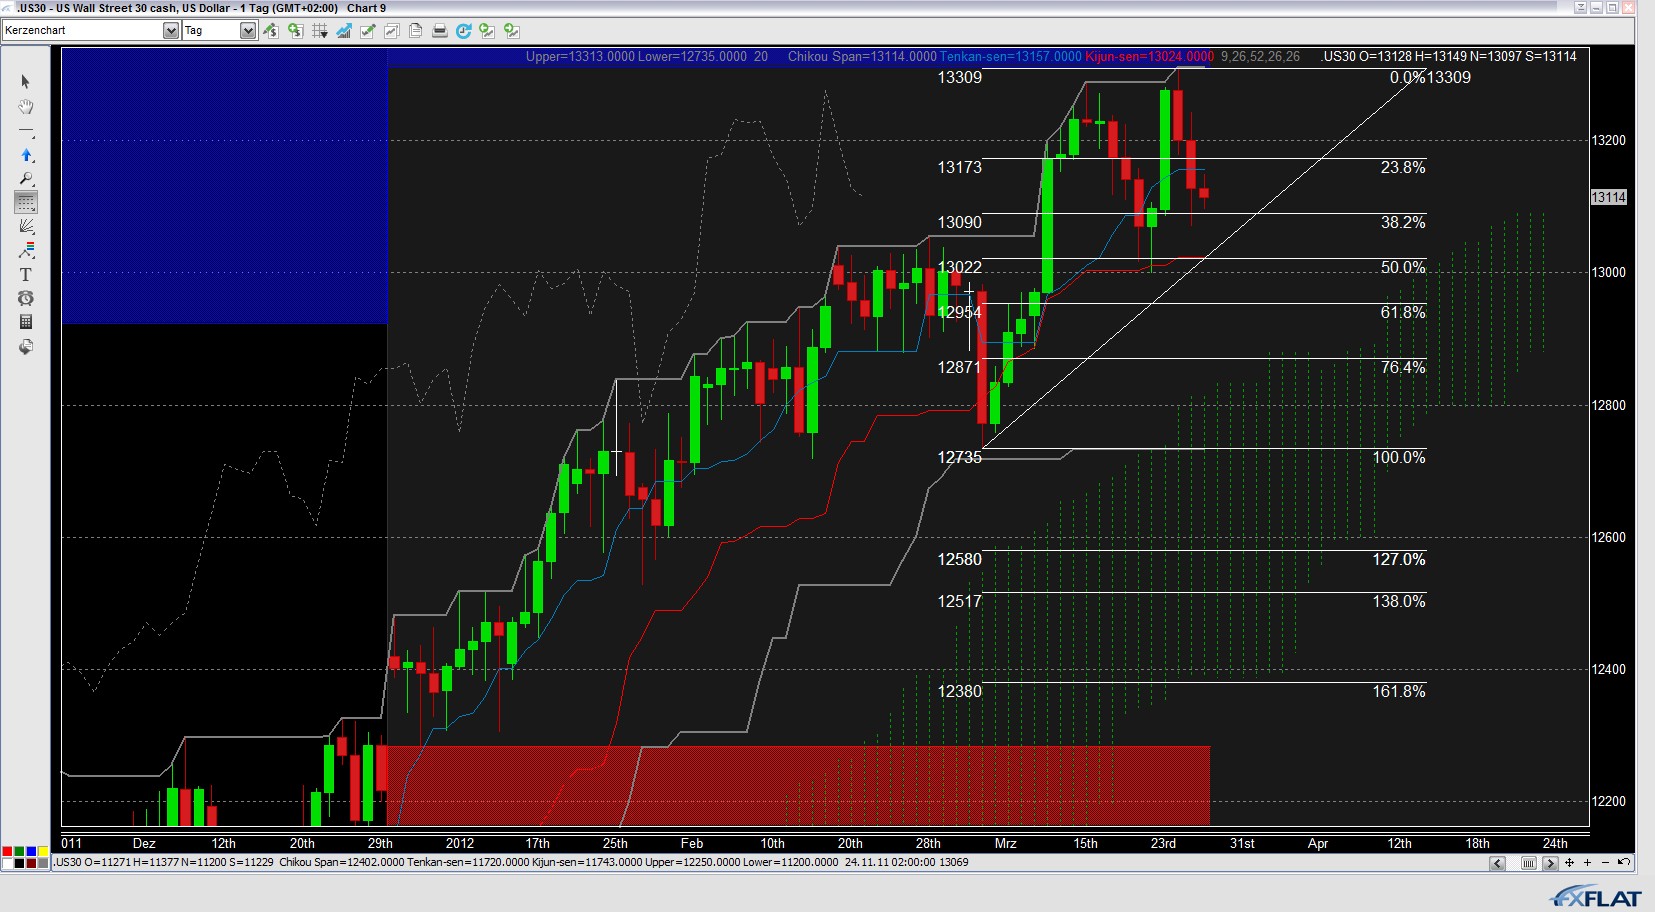Viewport: 1655px width, 912px height.
Task: Click the refresh chart clock icon
Action: coord(463,31)
